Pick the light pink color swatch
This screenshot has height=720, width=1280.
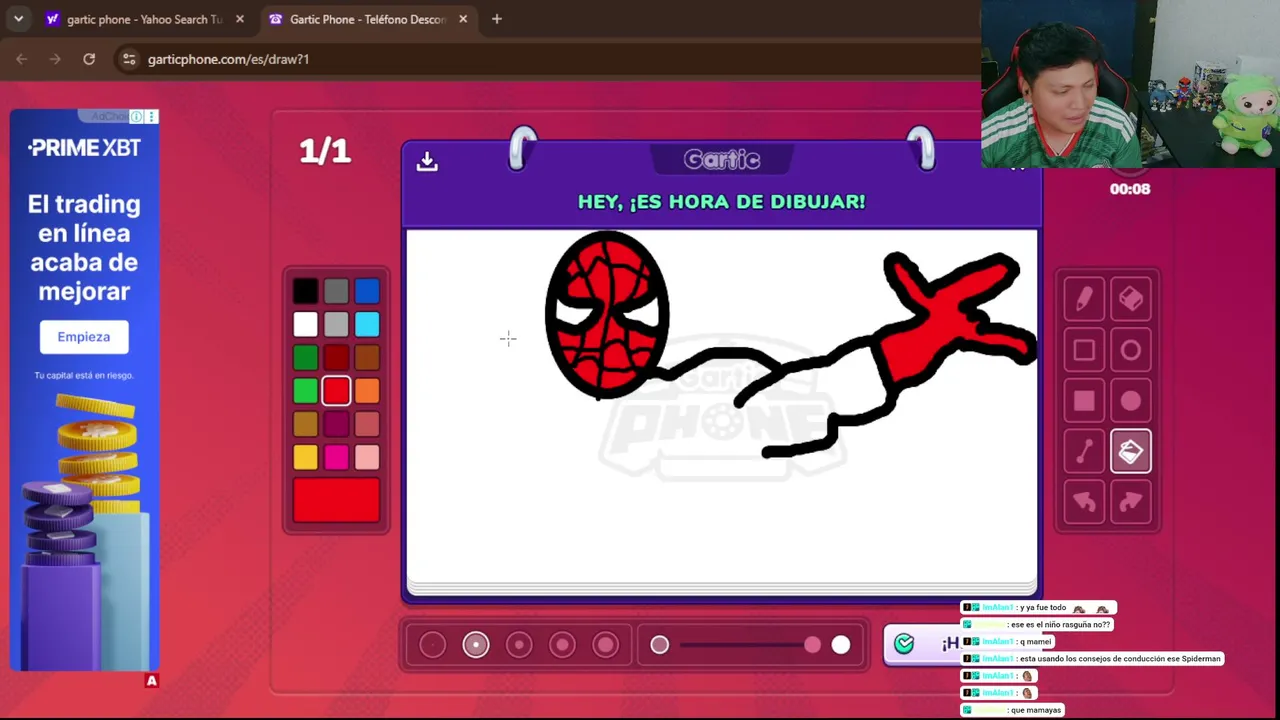click(367, 457)
